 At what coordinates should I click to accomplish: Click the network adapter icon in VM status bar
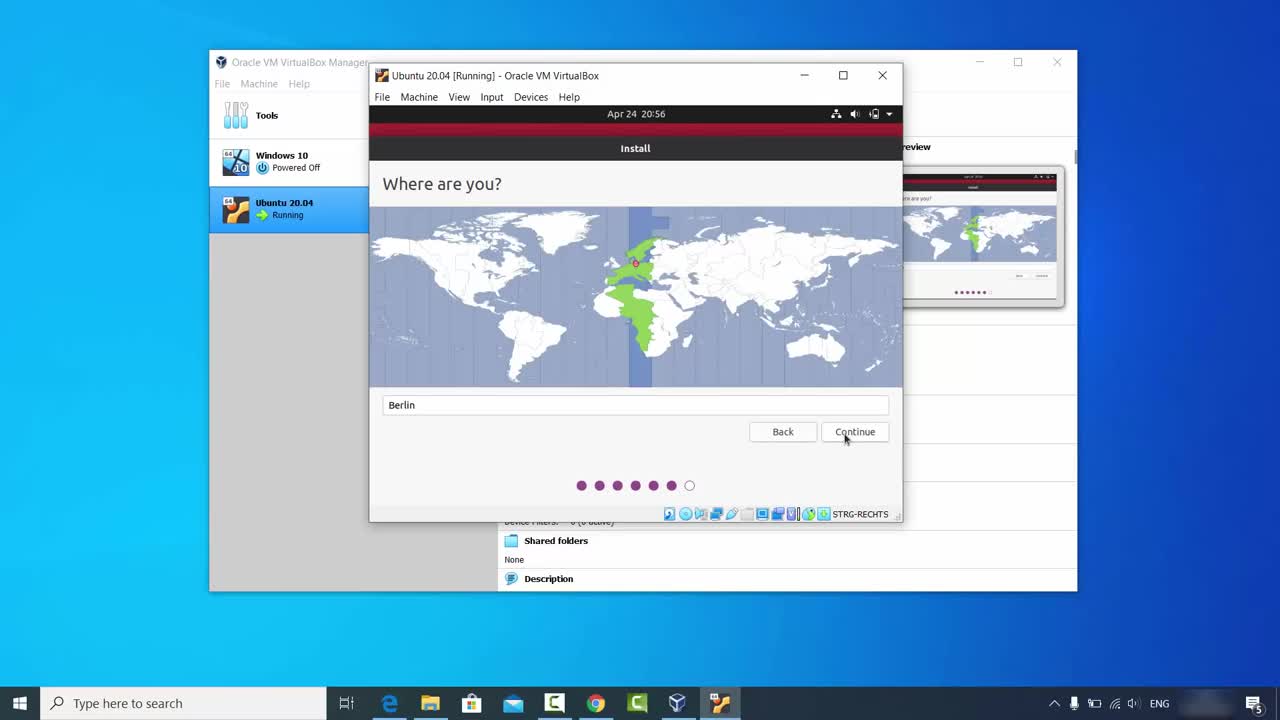click(716, 514)
